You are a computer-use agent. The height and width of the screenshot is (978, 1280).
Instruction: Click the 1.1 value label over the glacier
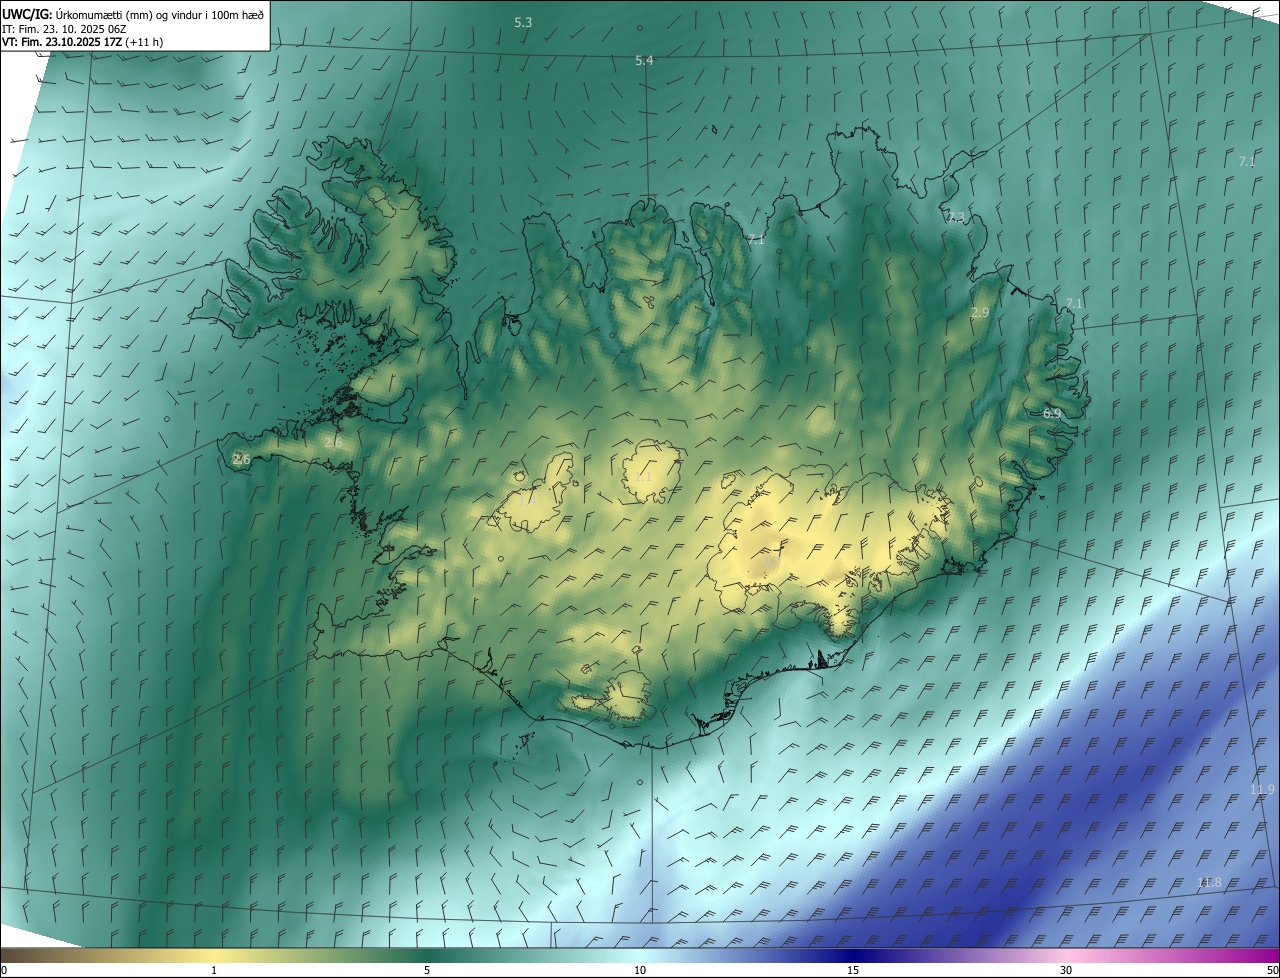click(643, 477)
